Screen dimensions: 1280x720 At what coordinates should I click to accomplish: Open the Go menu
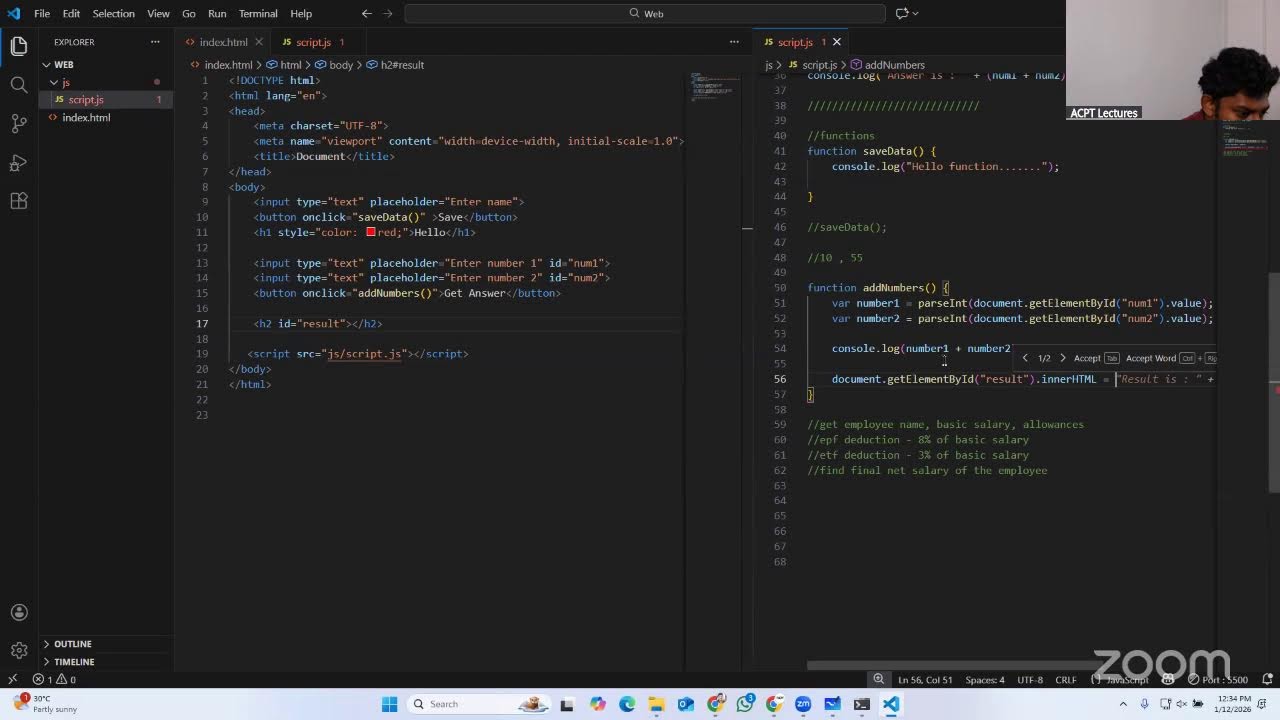tap(189, 13)
